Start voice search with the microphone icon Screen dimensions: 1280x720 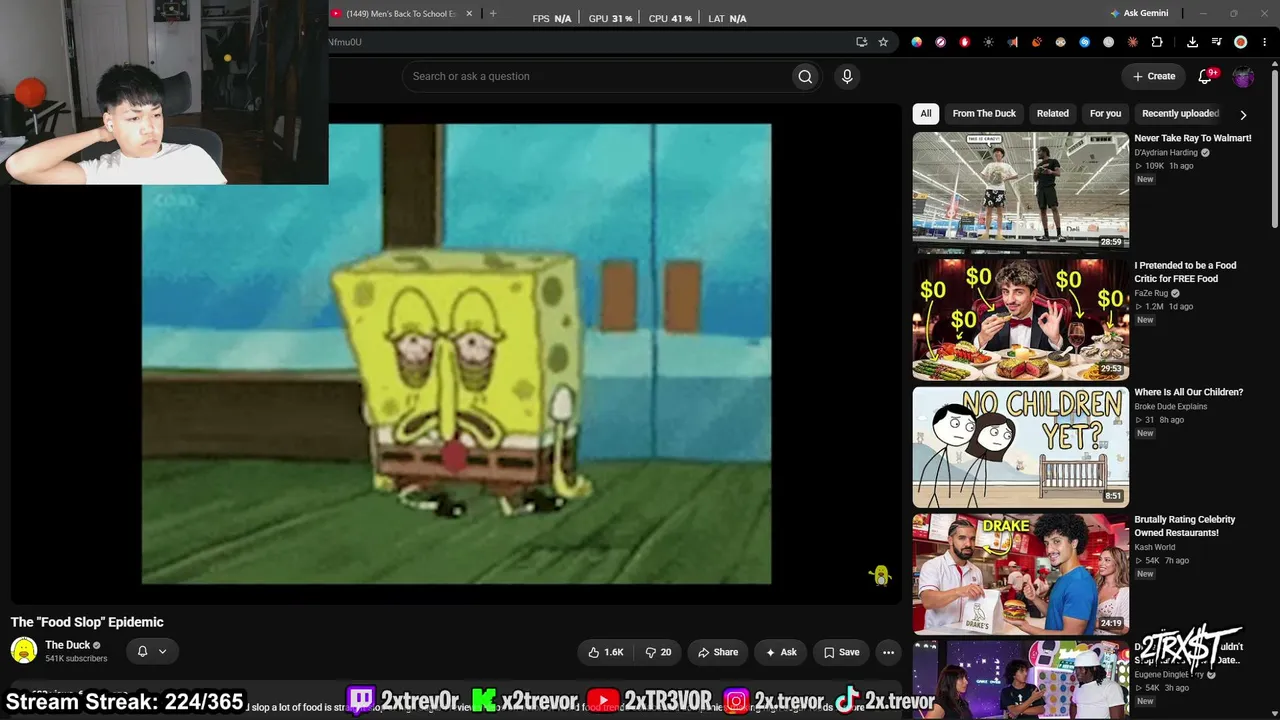(x=847, y=76)
